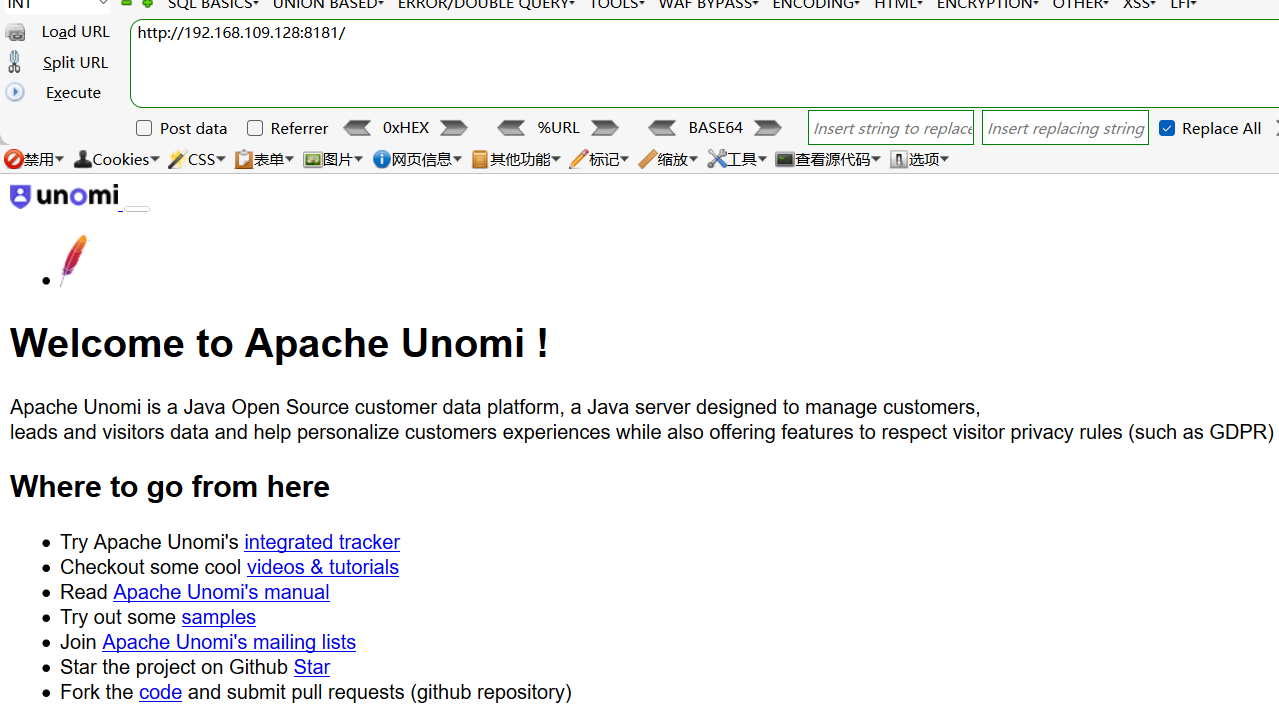Open the 网页信息 (Information) dropdown

click(x=417, y=159)
